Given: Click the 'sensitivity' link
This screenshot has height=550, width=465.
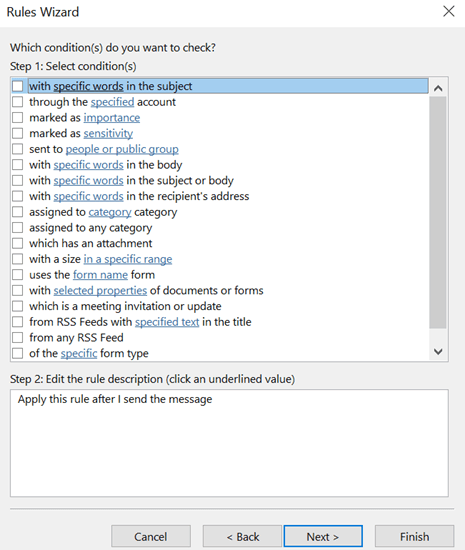Looking at the screenshot, I should tap(108, 134).
